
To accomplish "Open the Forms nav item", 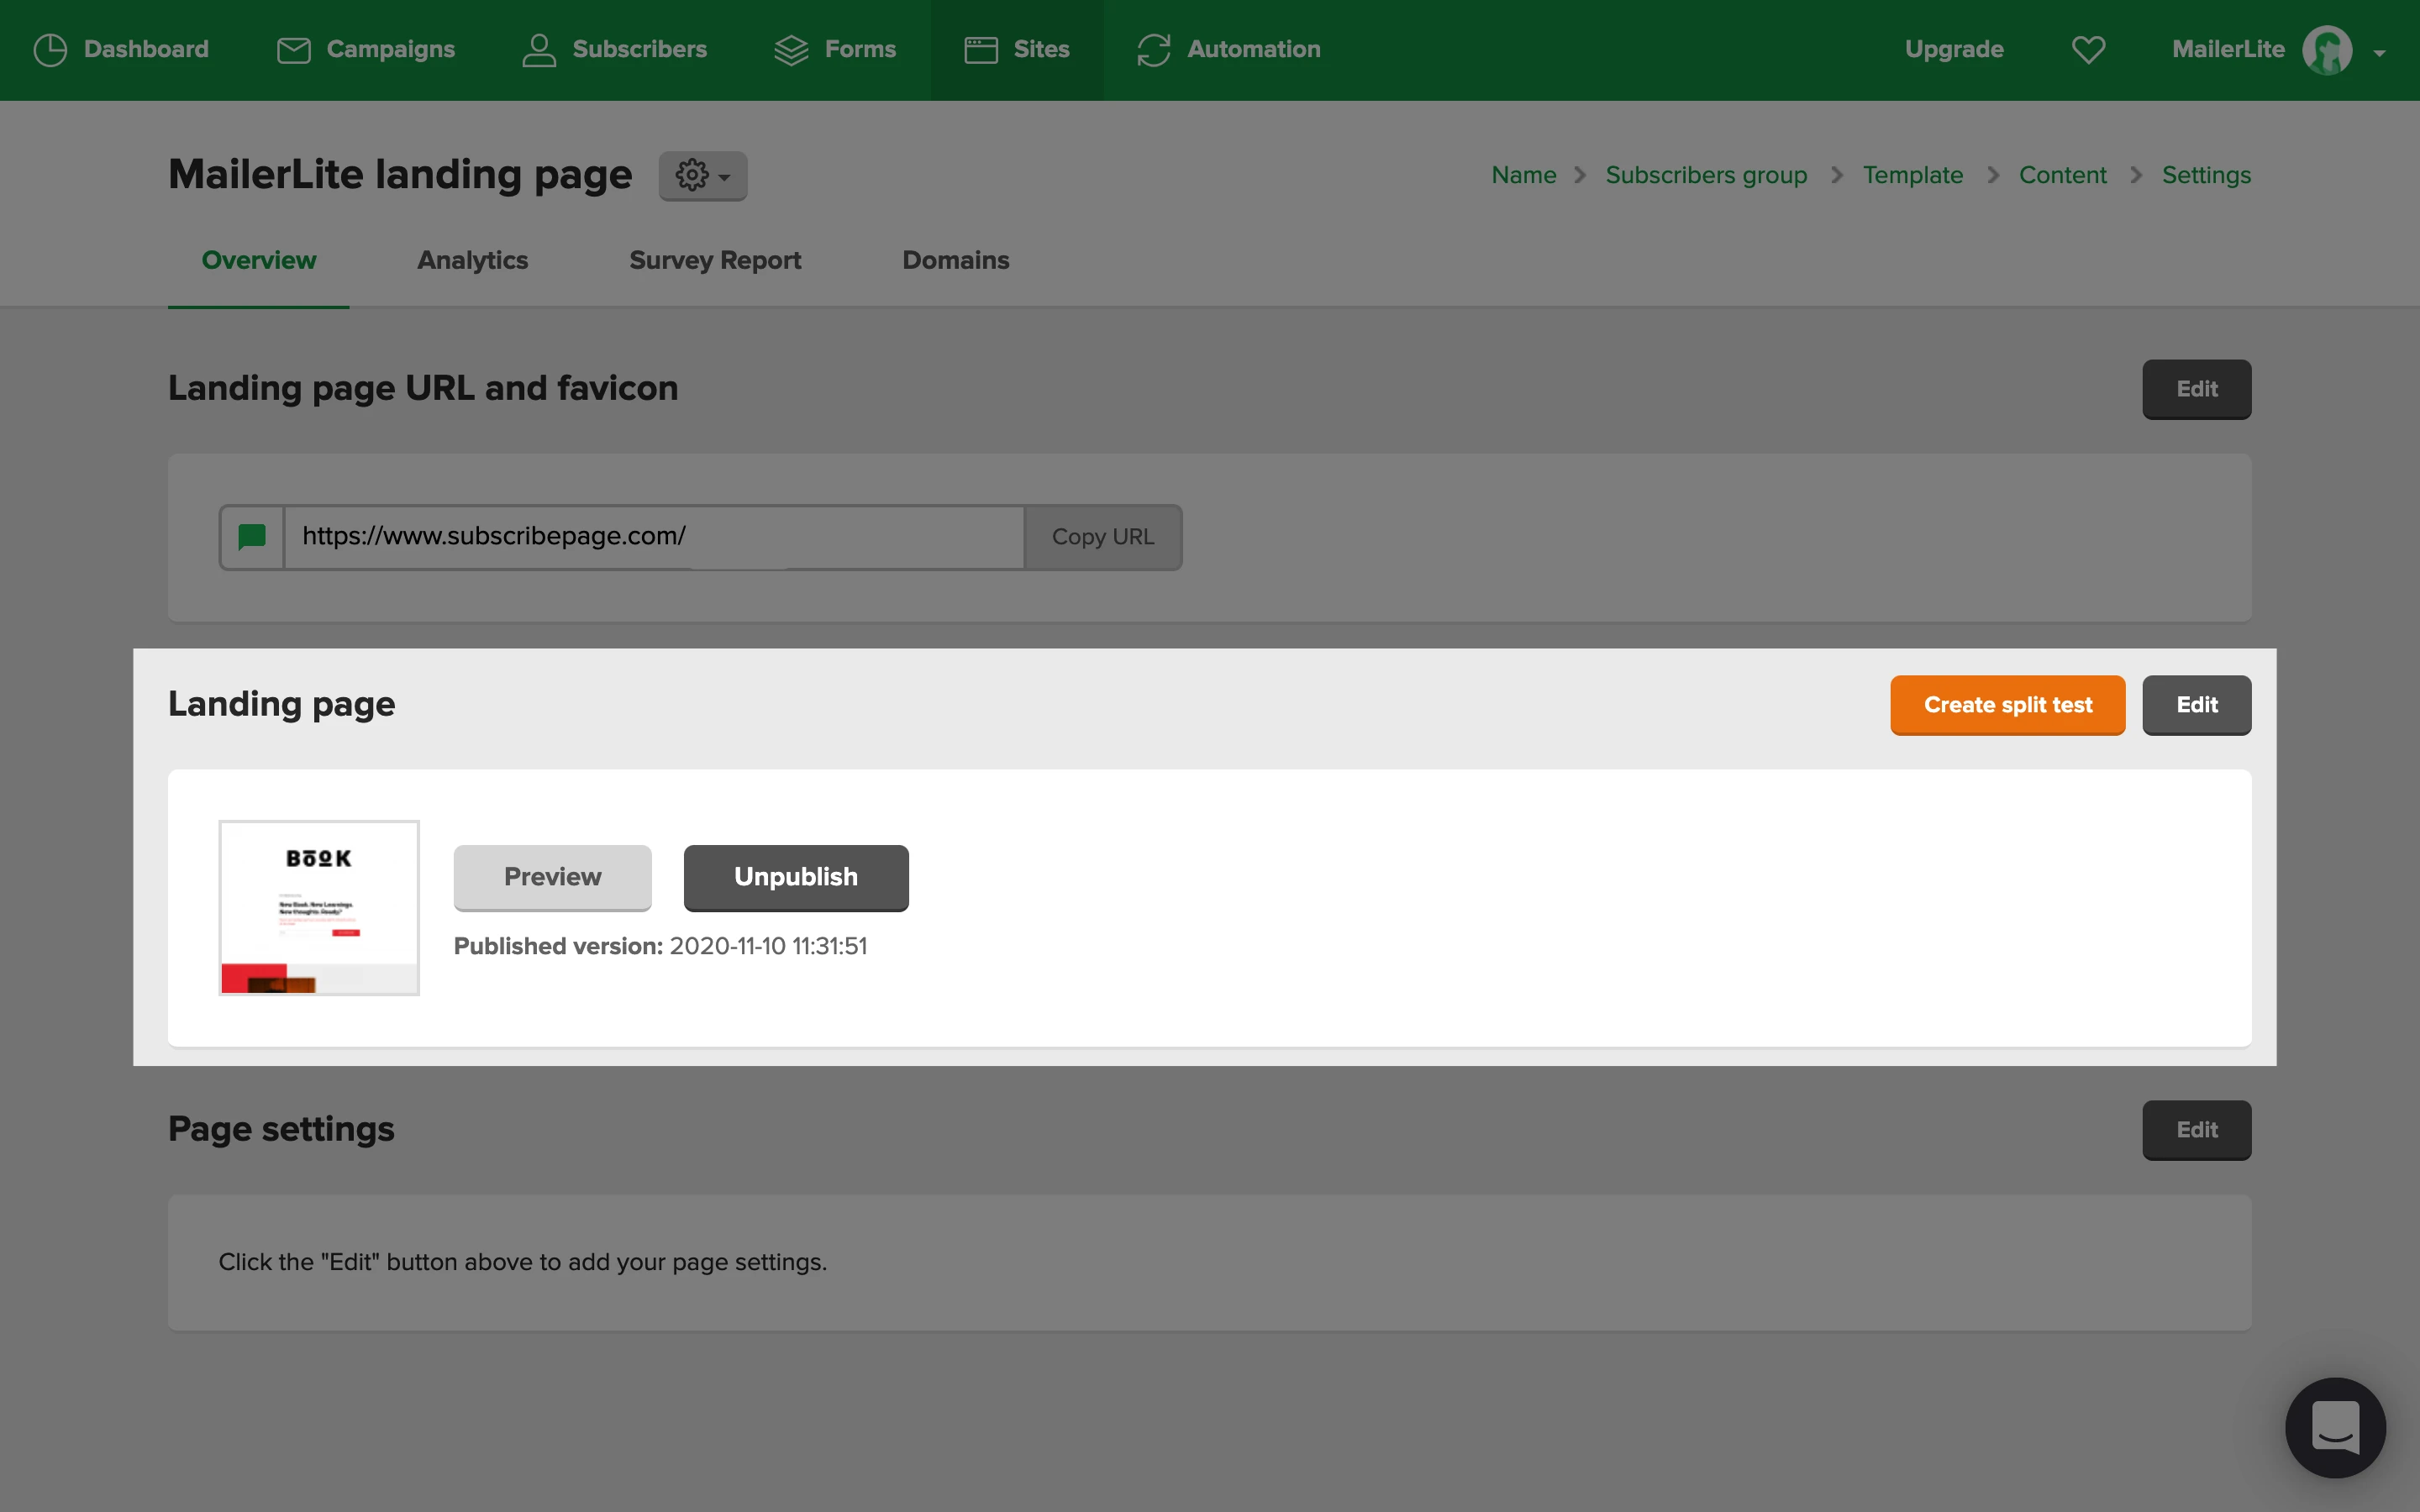I will pos(835,49).
